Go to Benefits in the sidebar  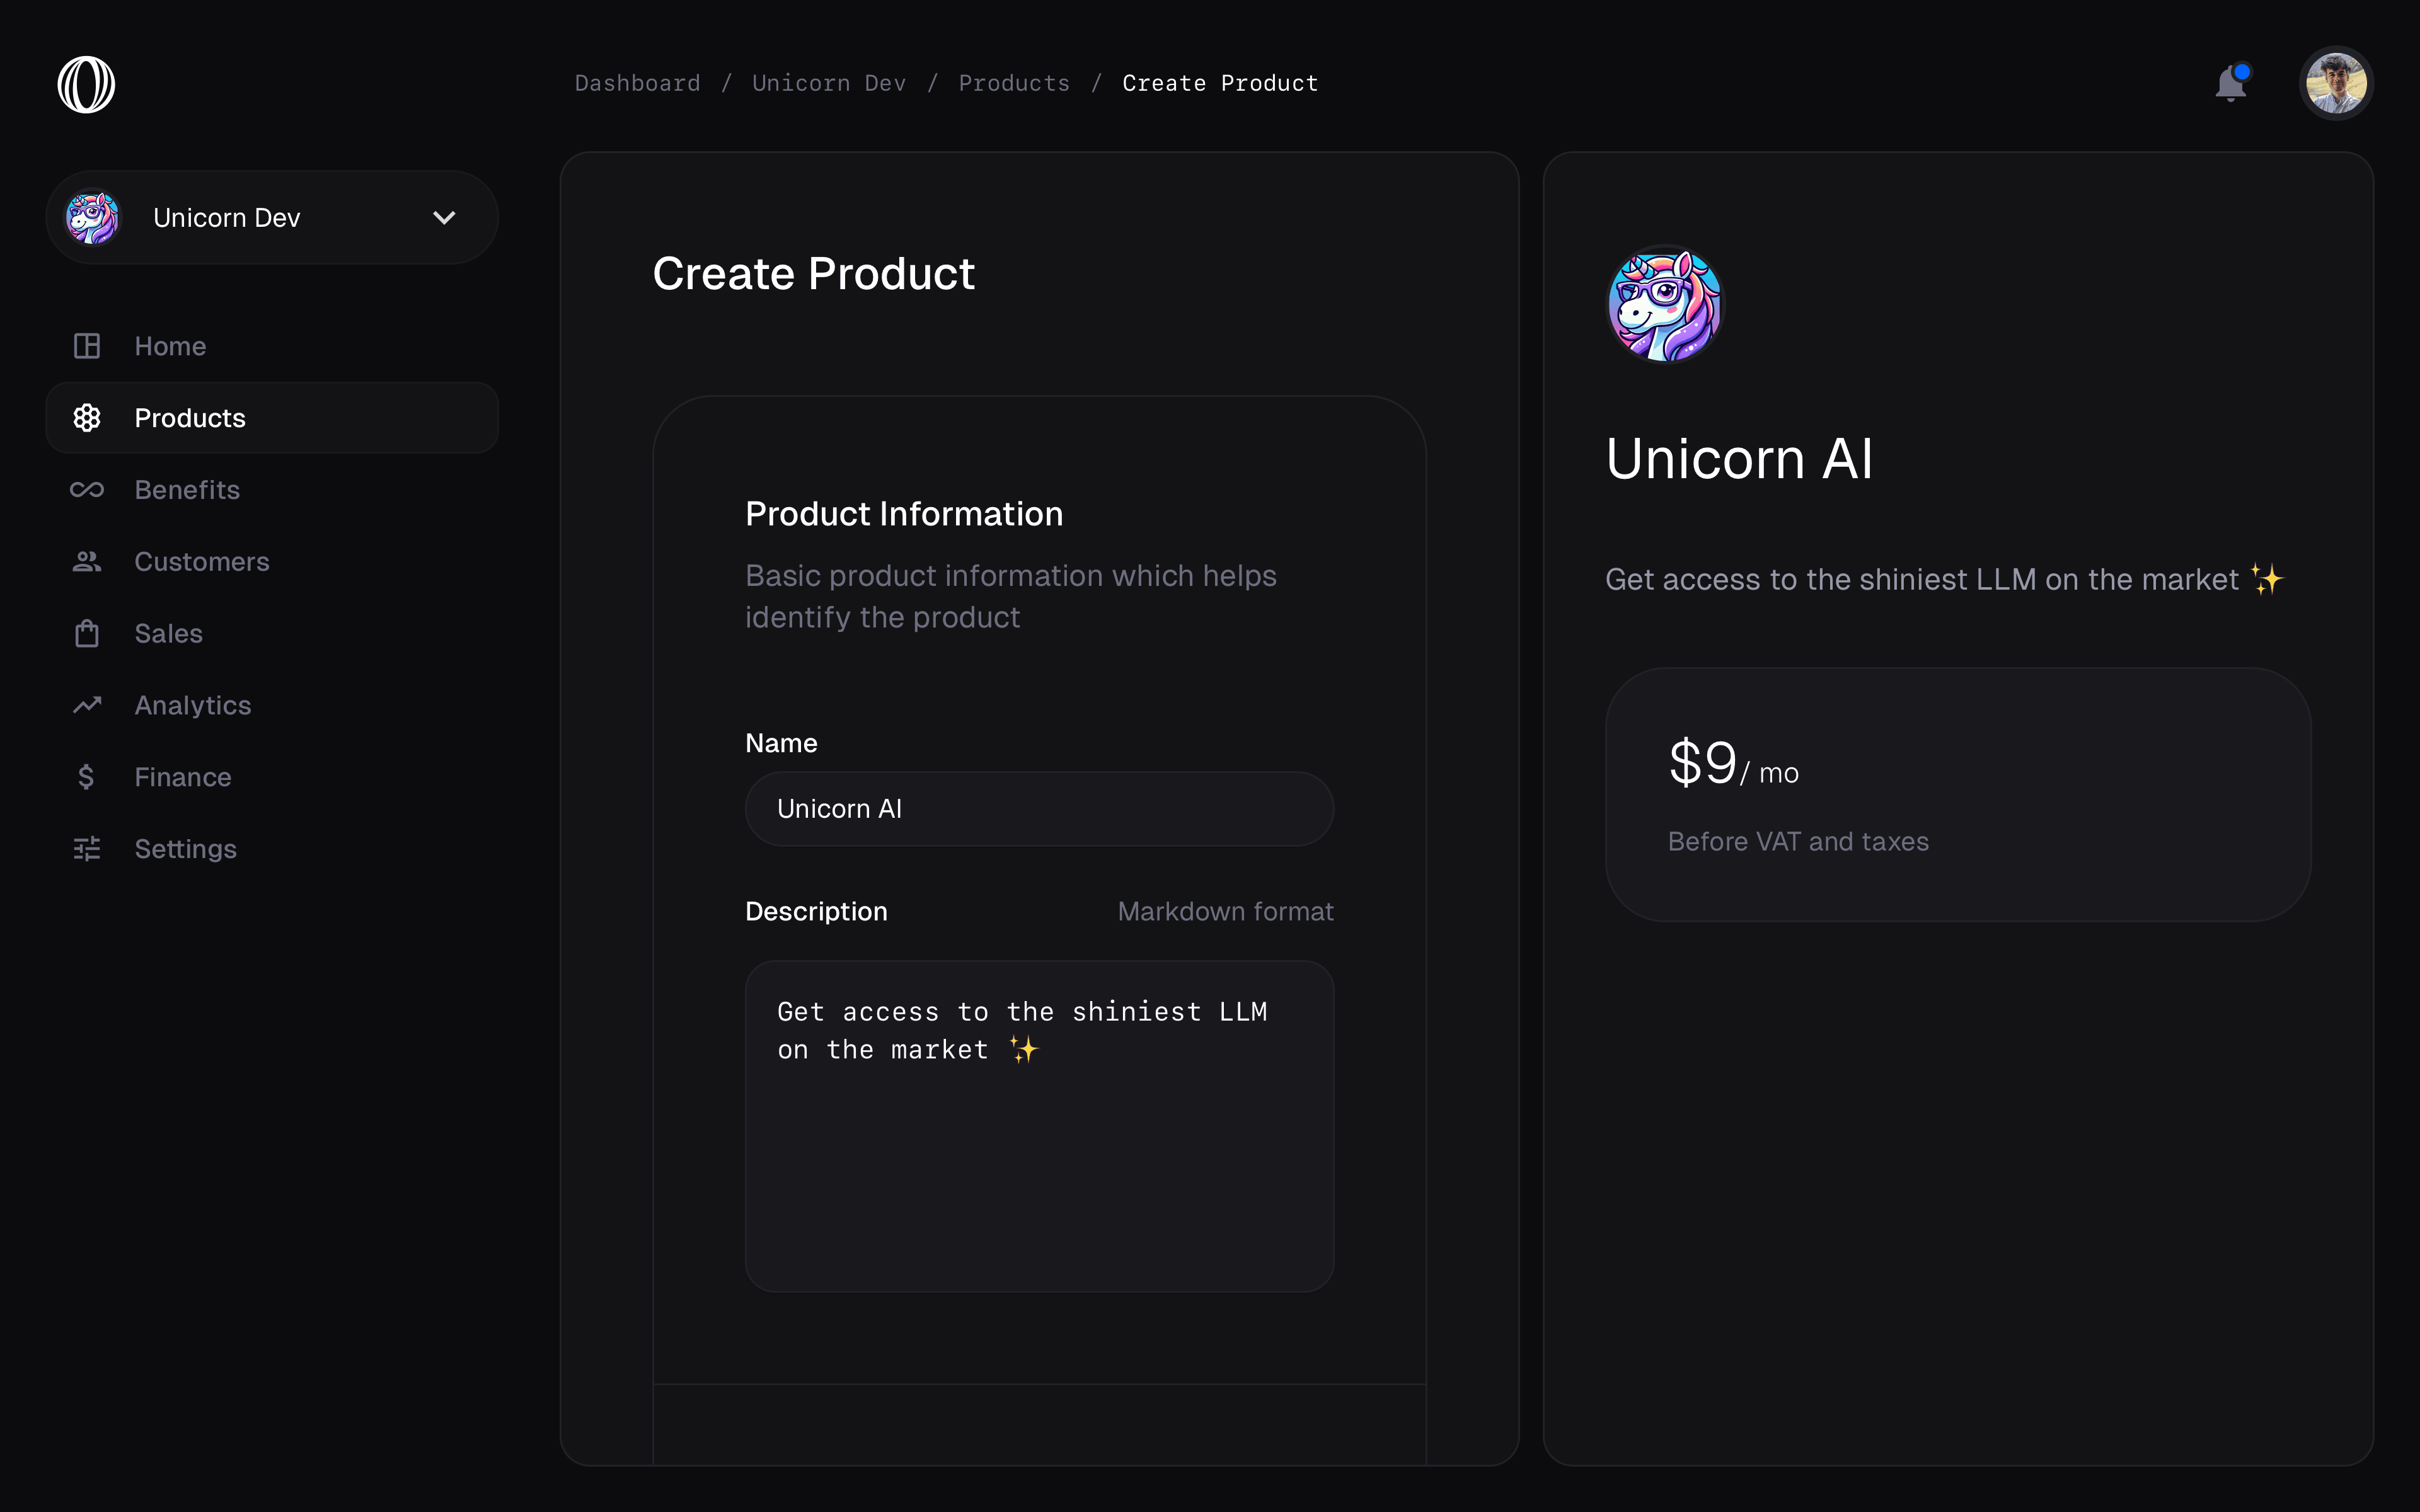(x=187, y=490)
